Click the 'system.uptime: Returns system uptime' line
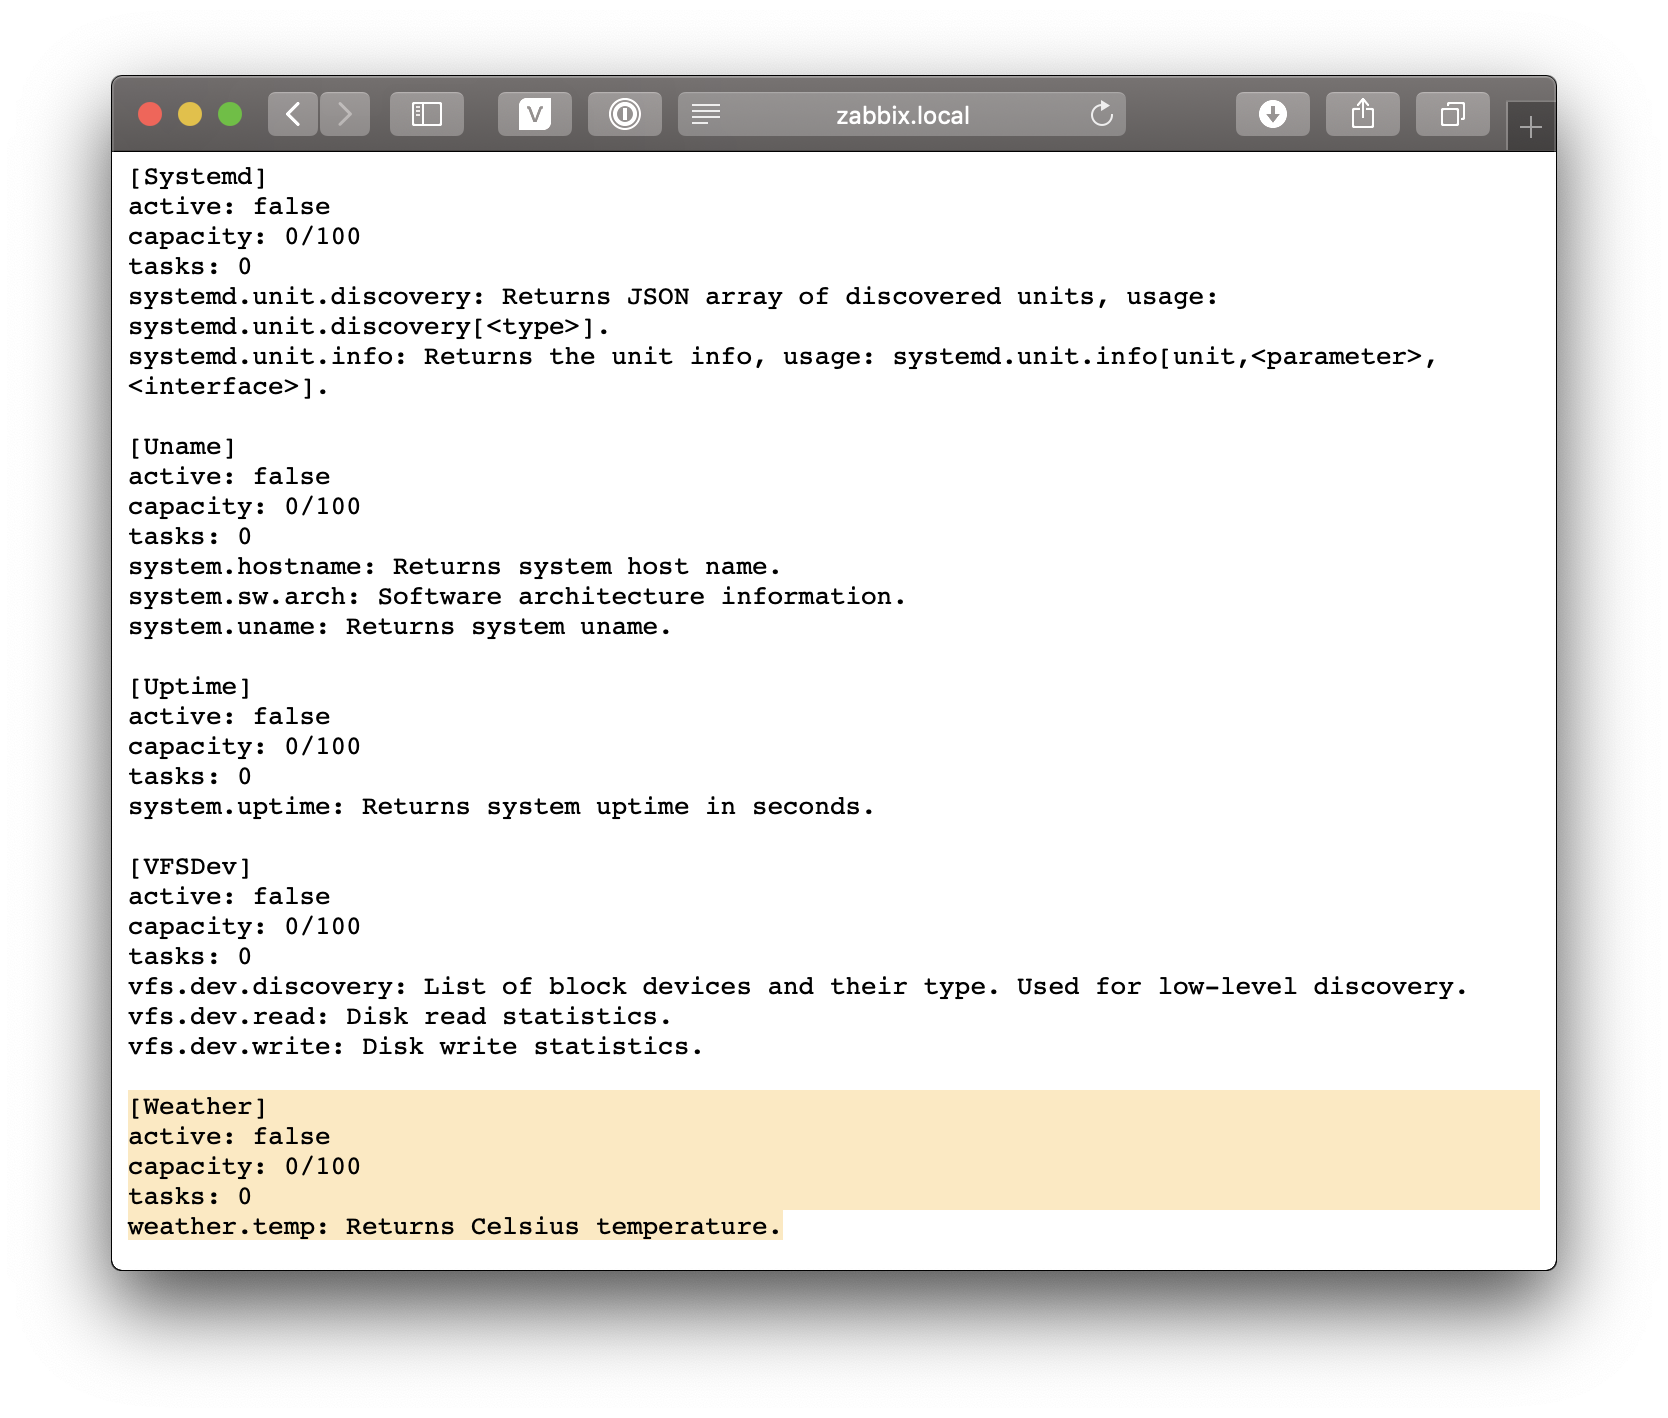Screen dimensions: 1668x1418 501,807
